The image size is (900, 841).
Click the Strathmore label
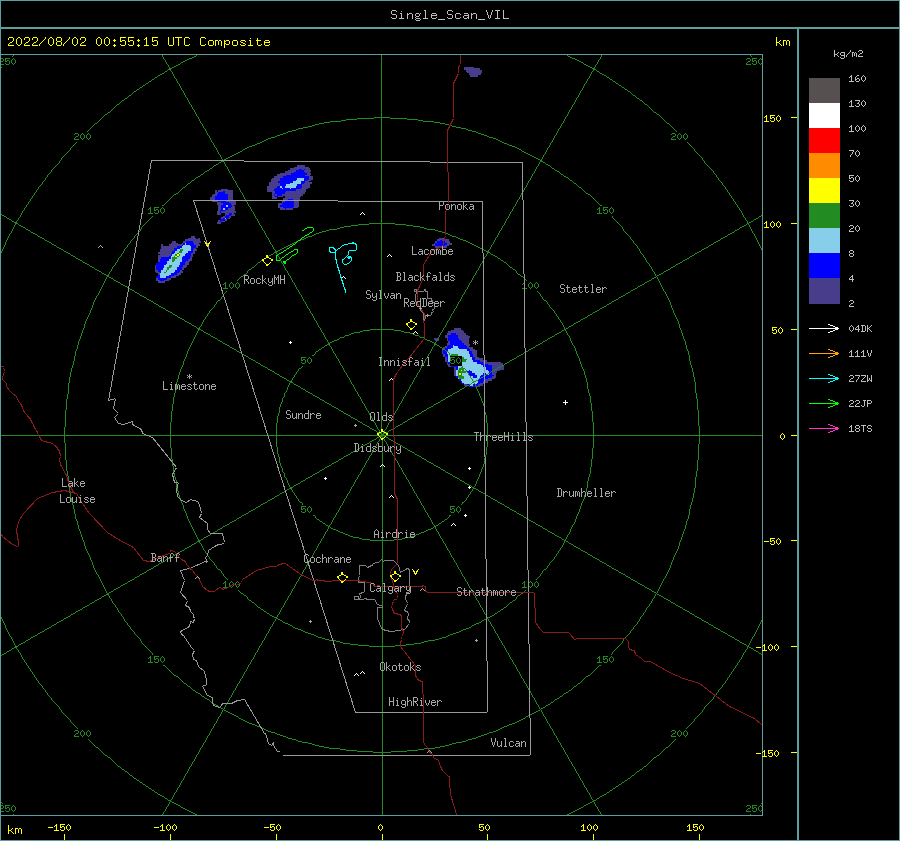tap(486, 592)
